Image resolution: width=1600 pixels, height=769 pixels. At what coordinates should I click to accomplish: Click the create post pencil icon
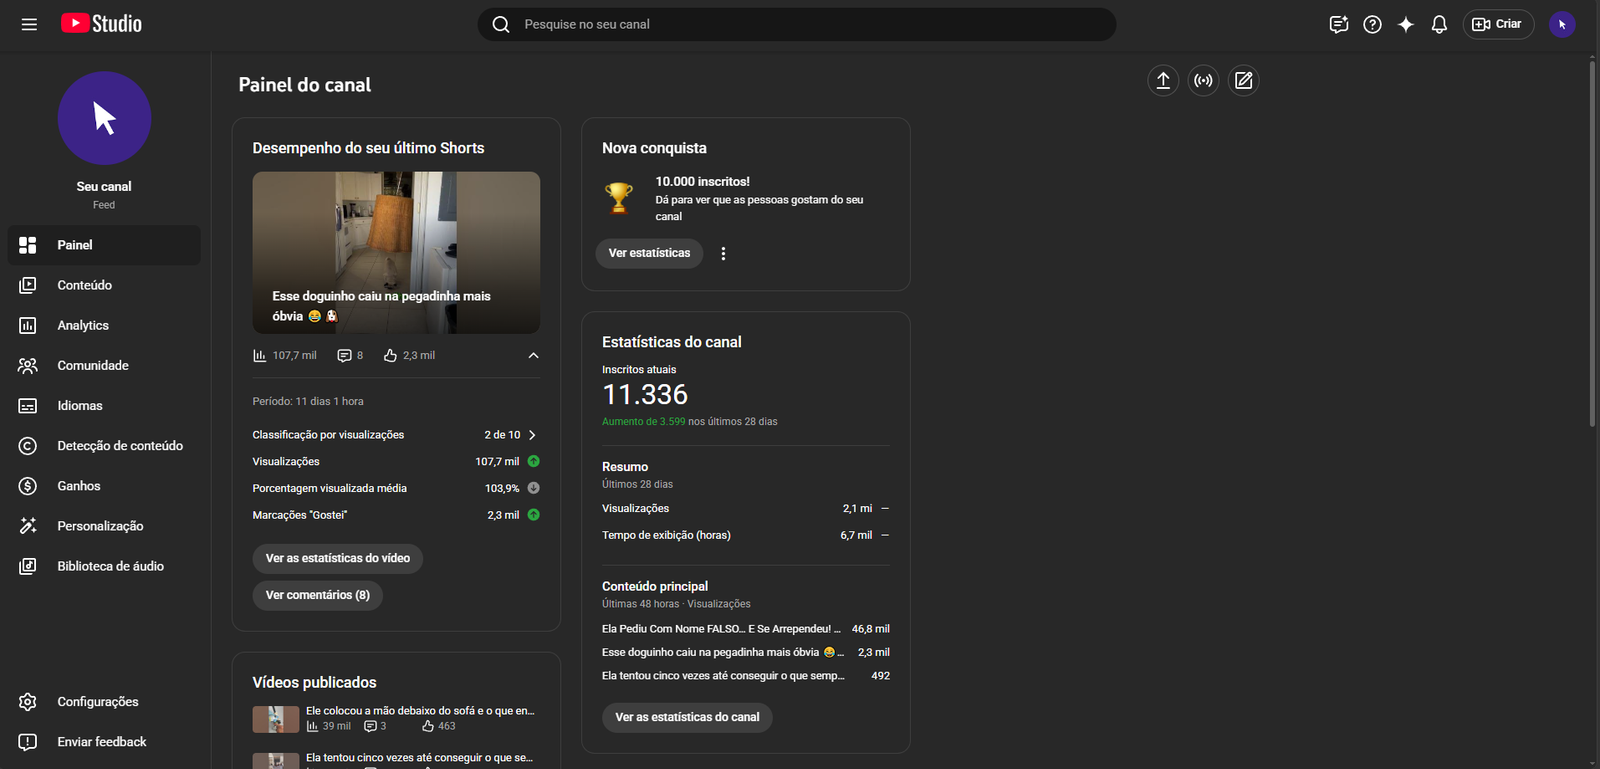pos(1243,81)
